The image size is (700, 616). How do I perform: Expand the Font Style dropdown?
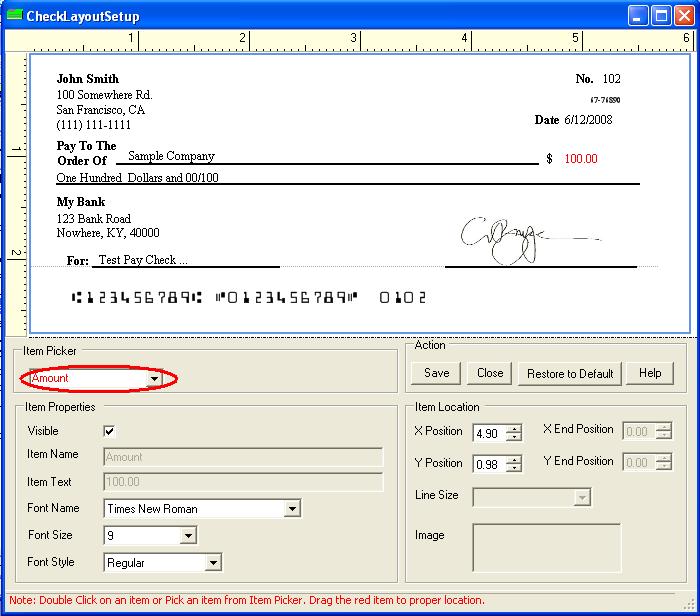[x=212, y=563]
